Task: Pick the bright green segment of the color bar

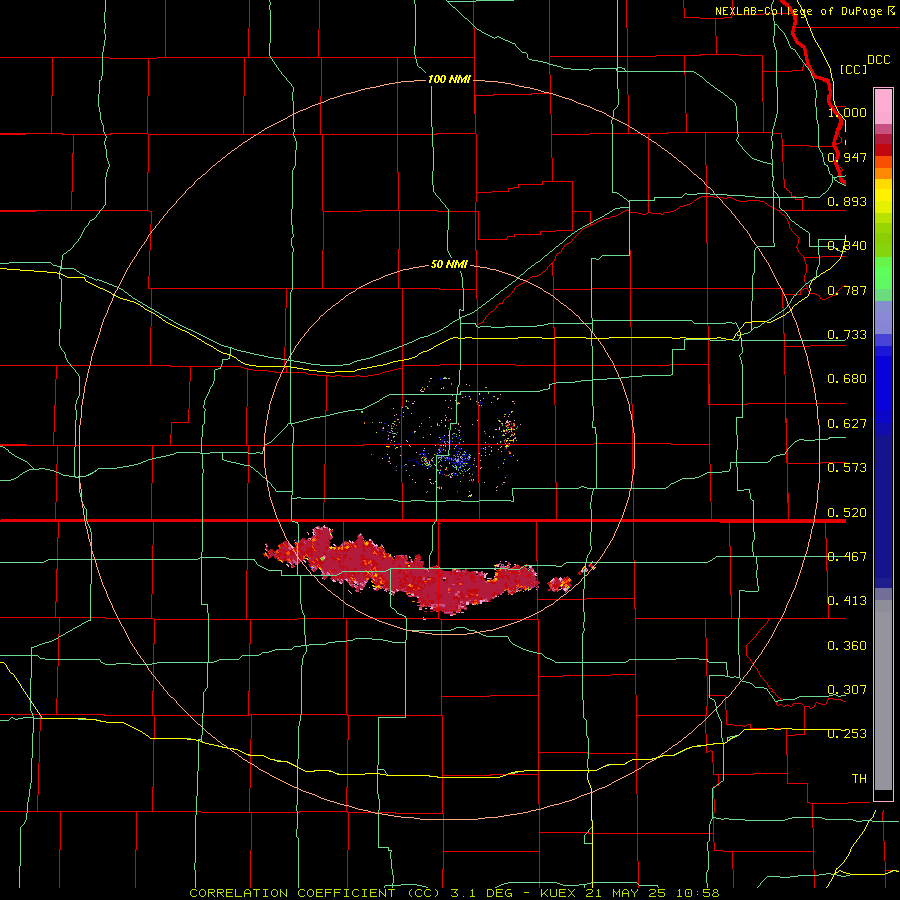Action: (883, 273)
